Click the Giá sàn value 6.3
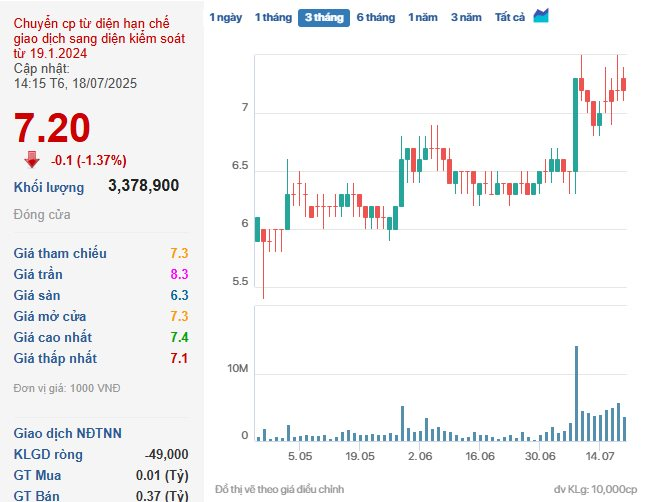 [179, 295]
